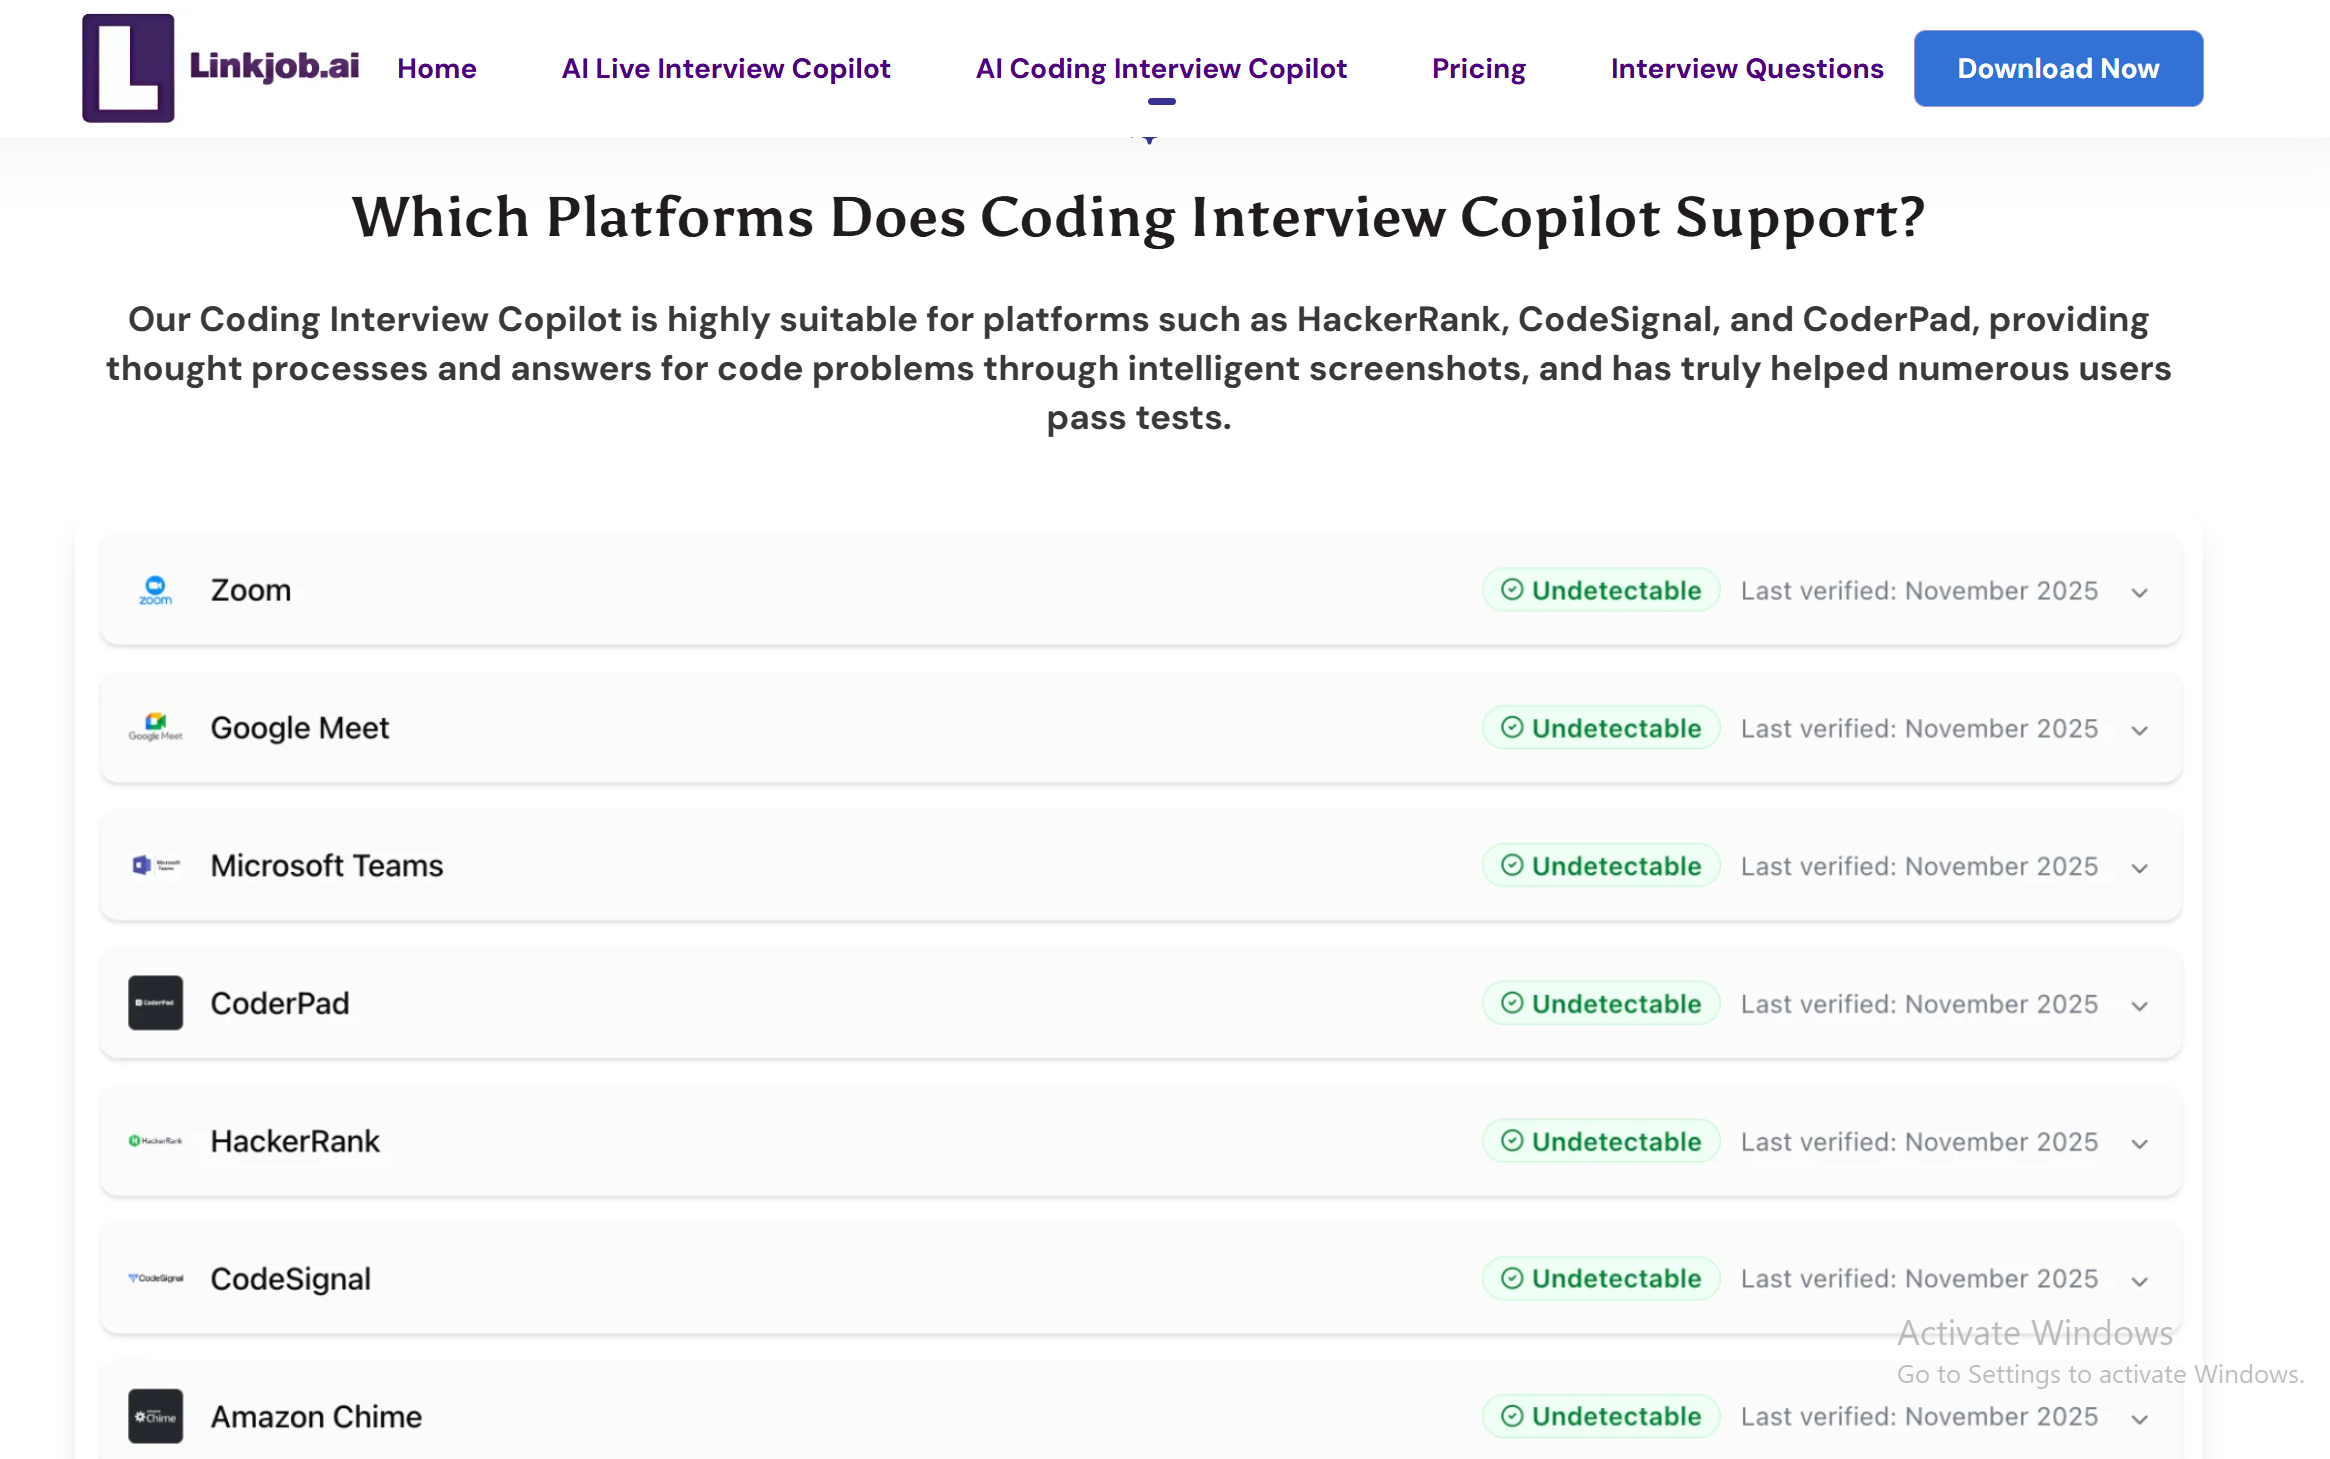Expand the CoderPad details chevron
The width and height of the screenshot is (2330, 1459).
2139,1005
